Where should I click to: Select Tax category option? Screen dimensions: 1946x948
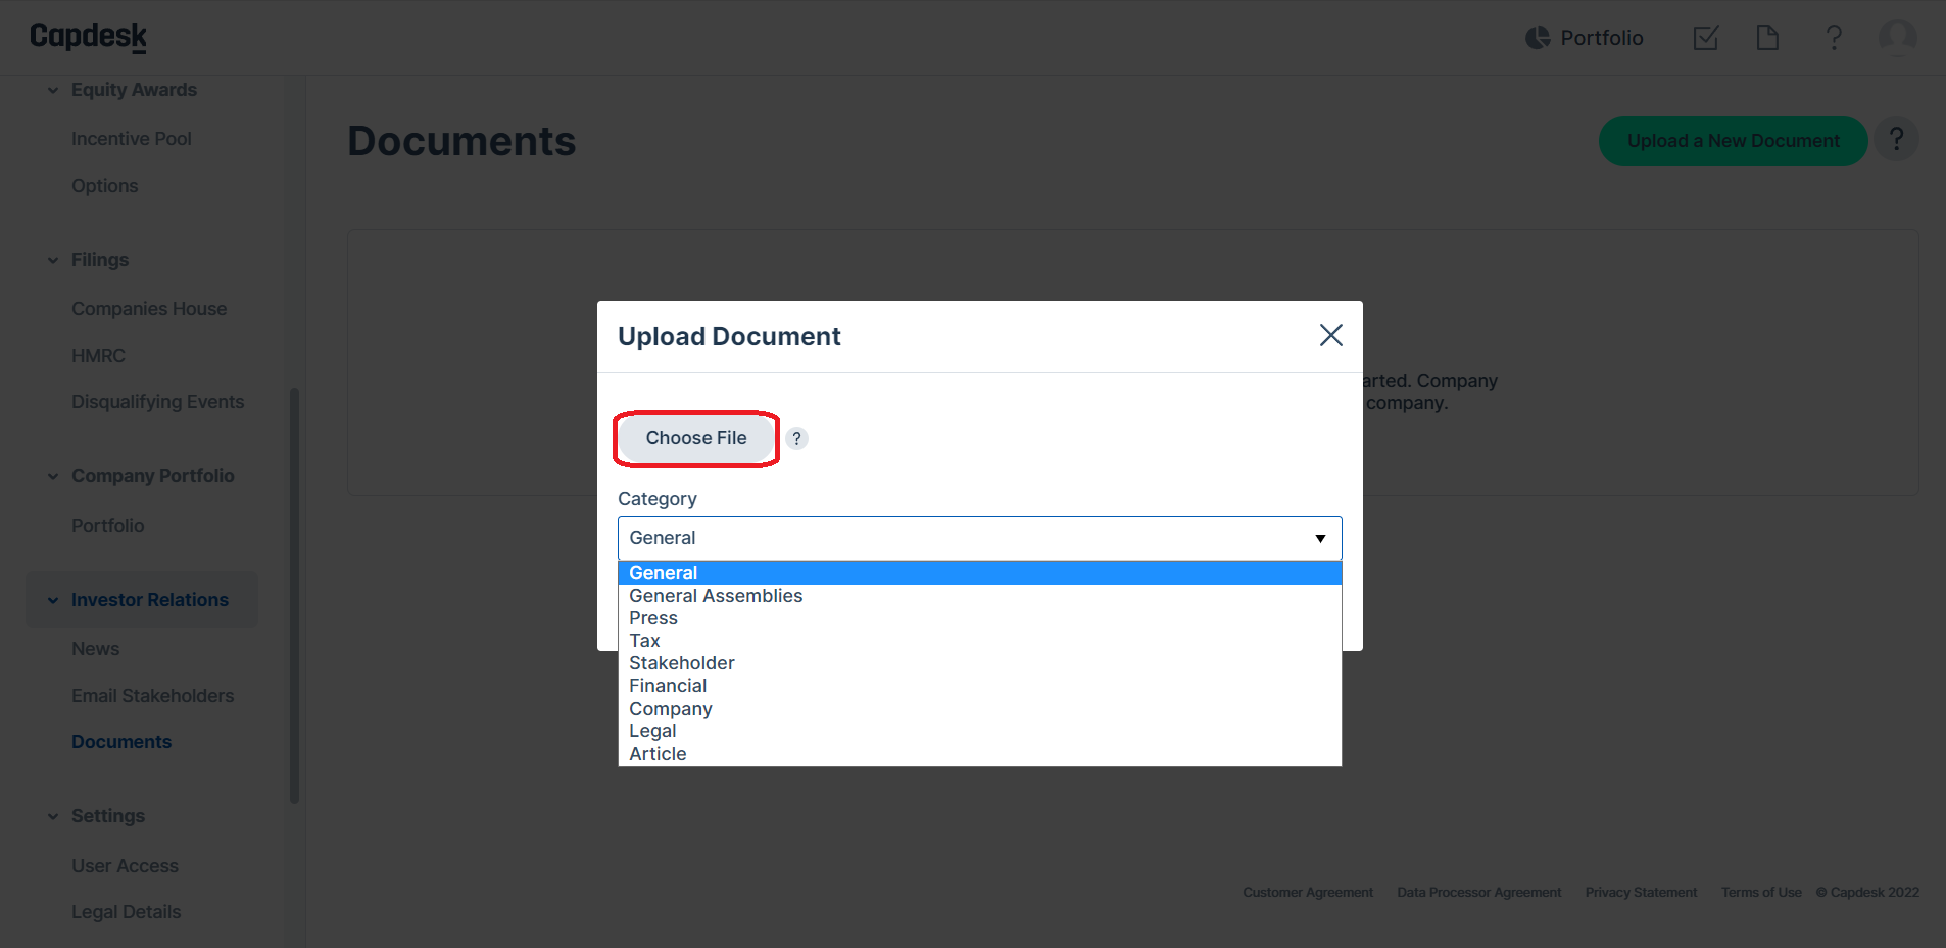point(980,641)
